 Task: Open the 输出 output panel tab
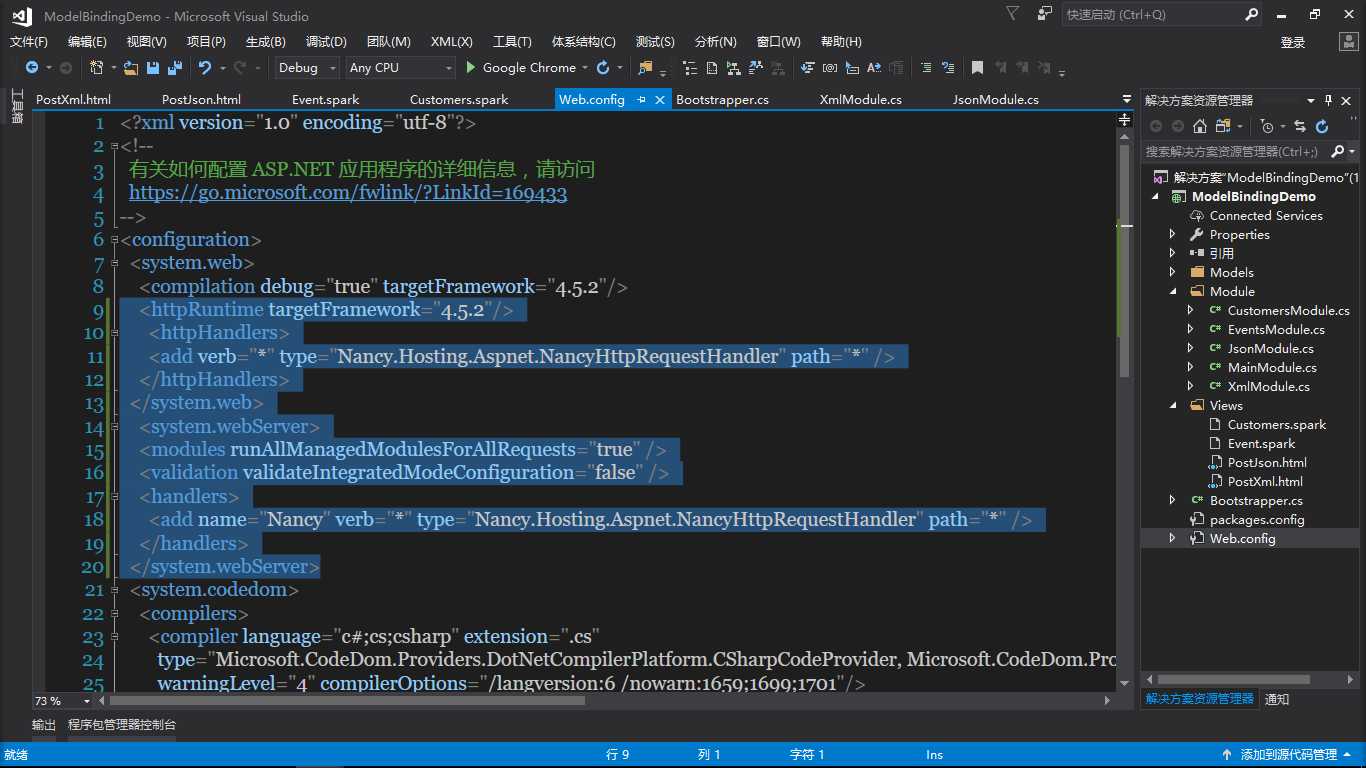pos(44,725)
